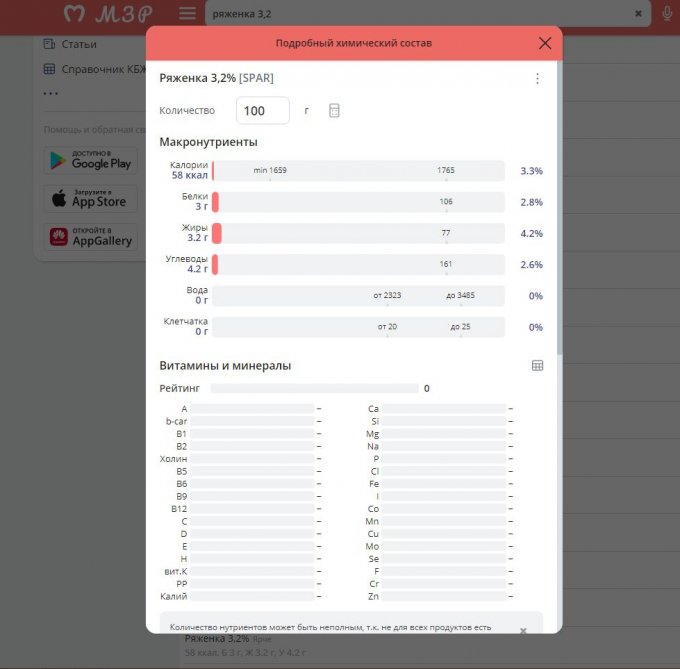The height and width of the screenshot is (669, 680).
Task: Click the table view icon for vitamins
Action: point(537,366)
